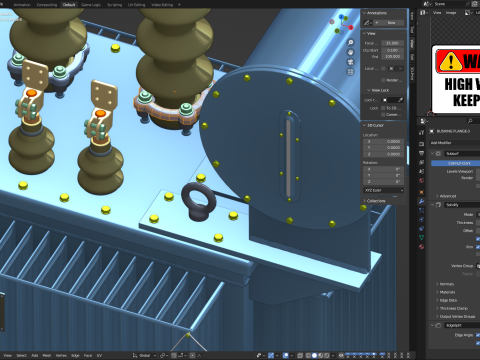This screenshot has height=360, width=480.
Task: Open the Output properties tab icon
Action: pos(421,153)
